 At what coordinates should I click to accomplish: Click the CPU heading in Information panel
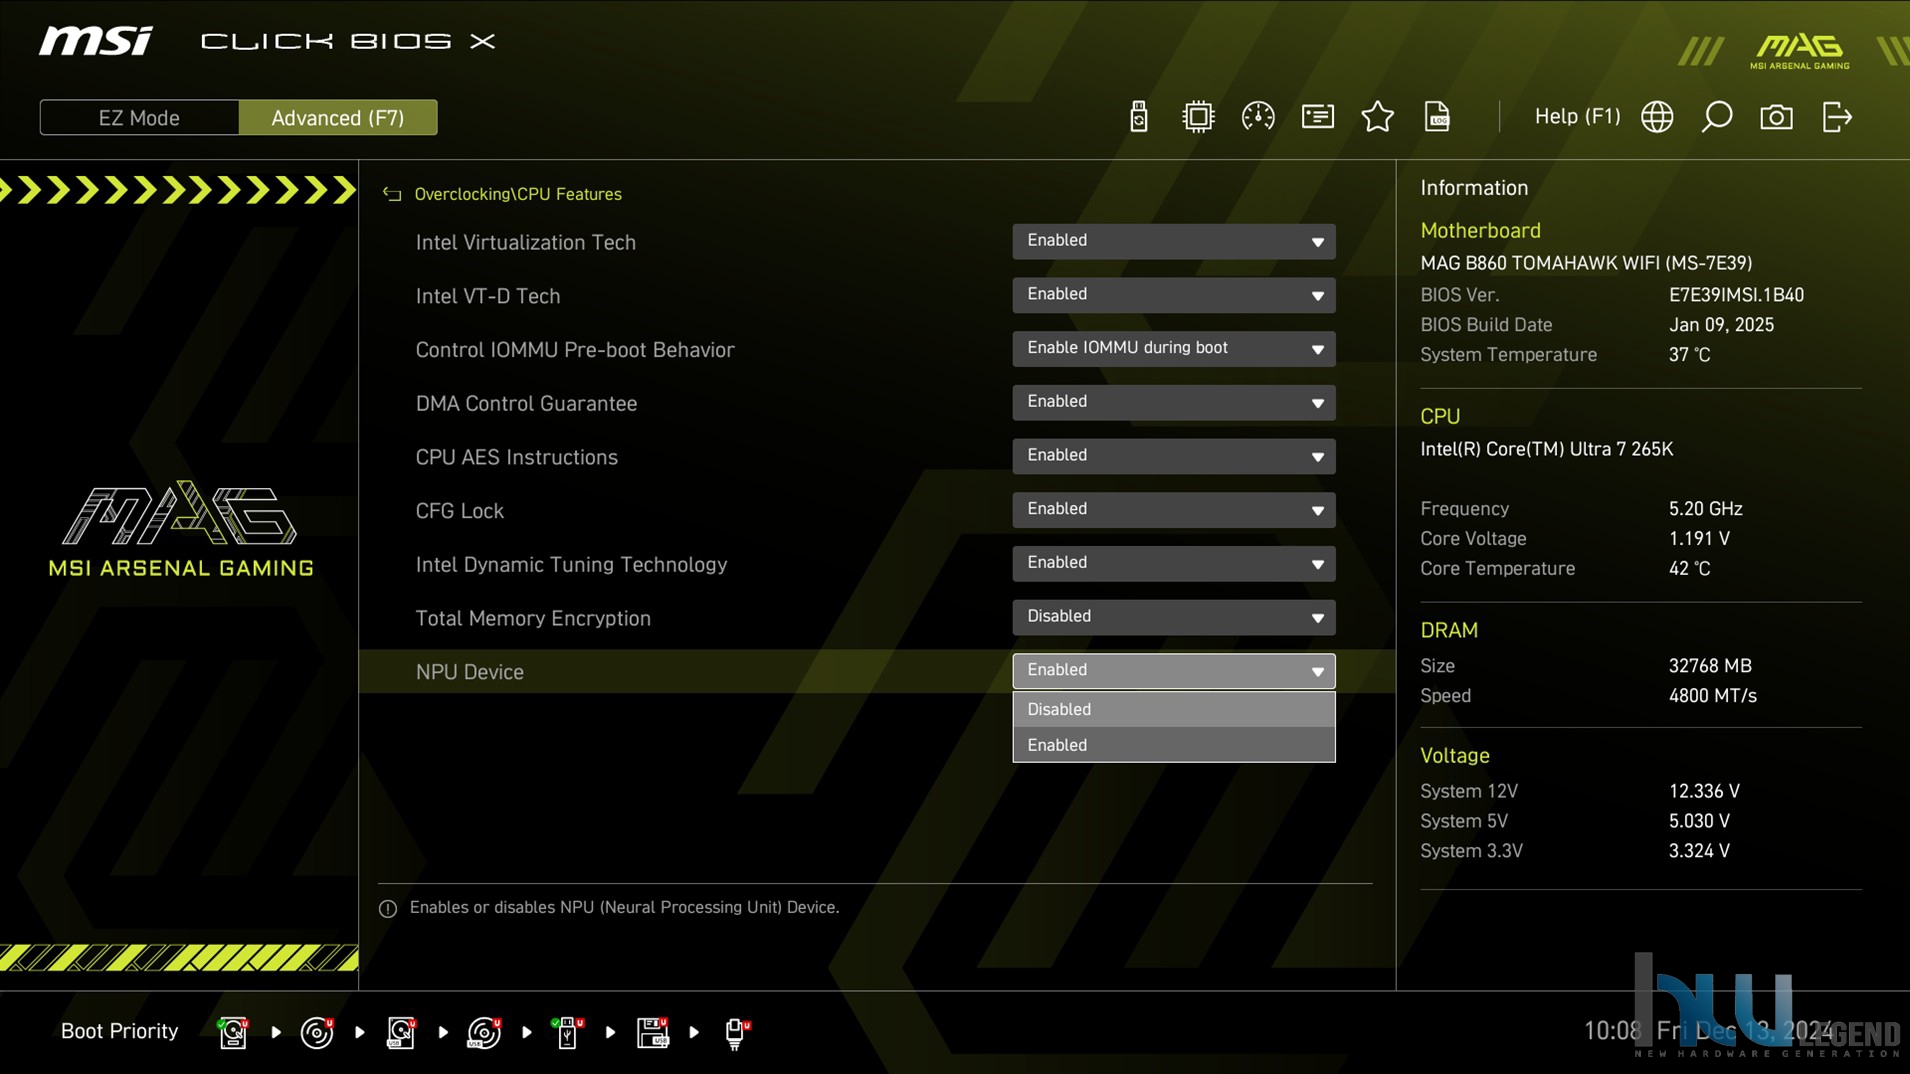[x=1440, y=417]
